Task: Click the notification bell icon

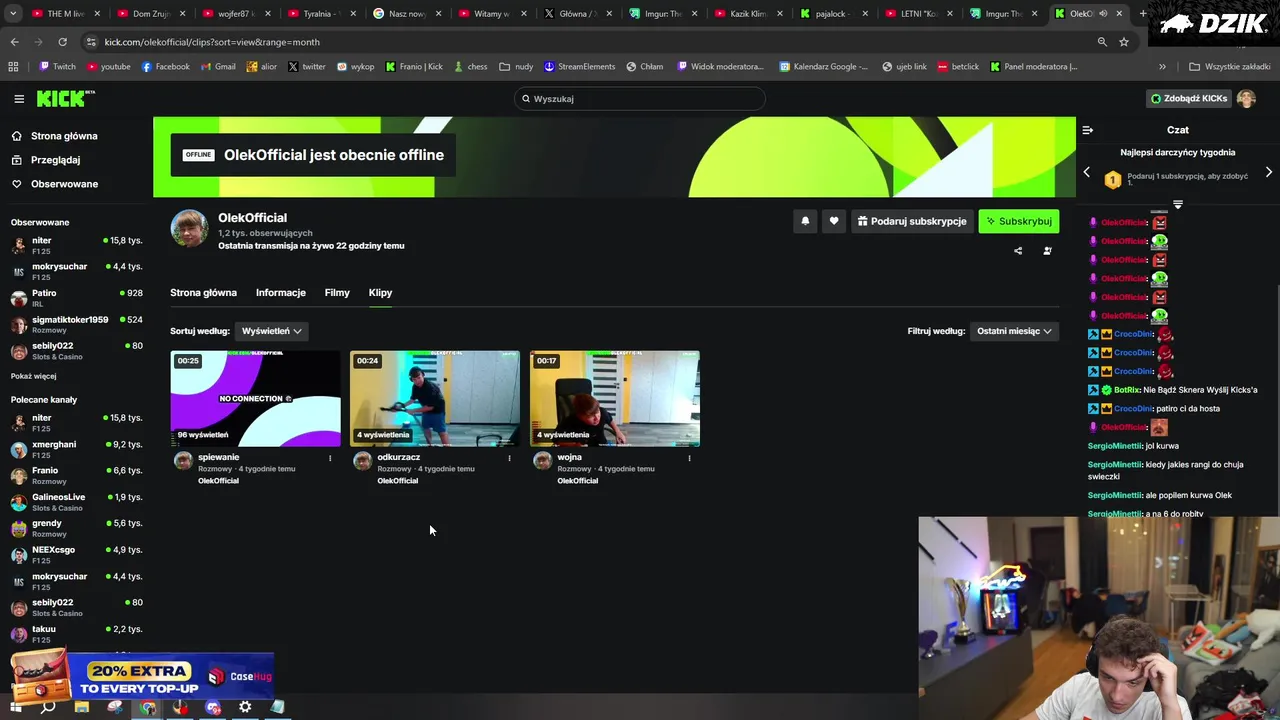Action: click(x=805, y=221)
